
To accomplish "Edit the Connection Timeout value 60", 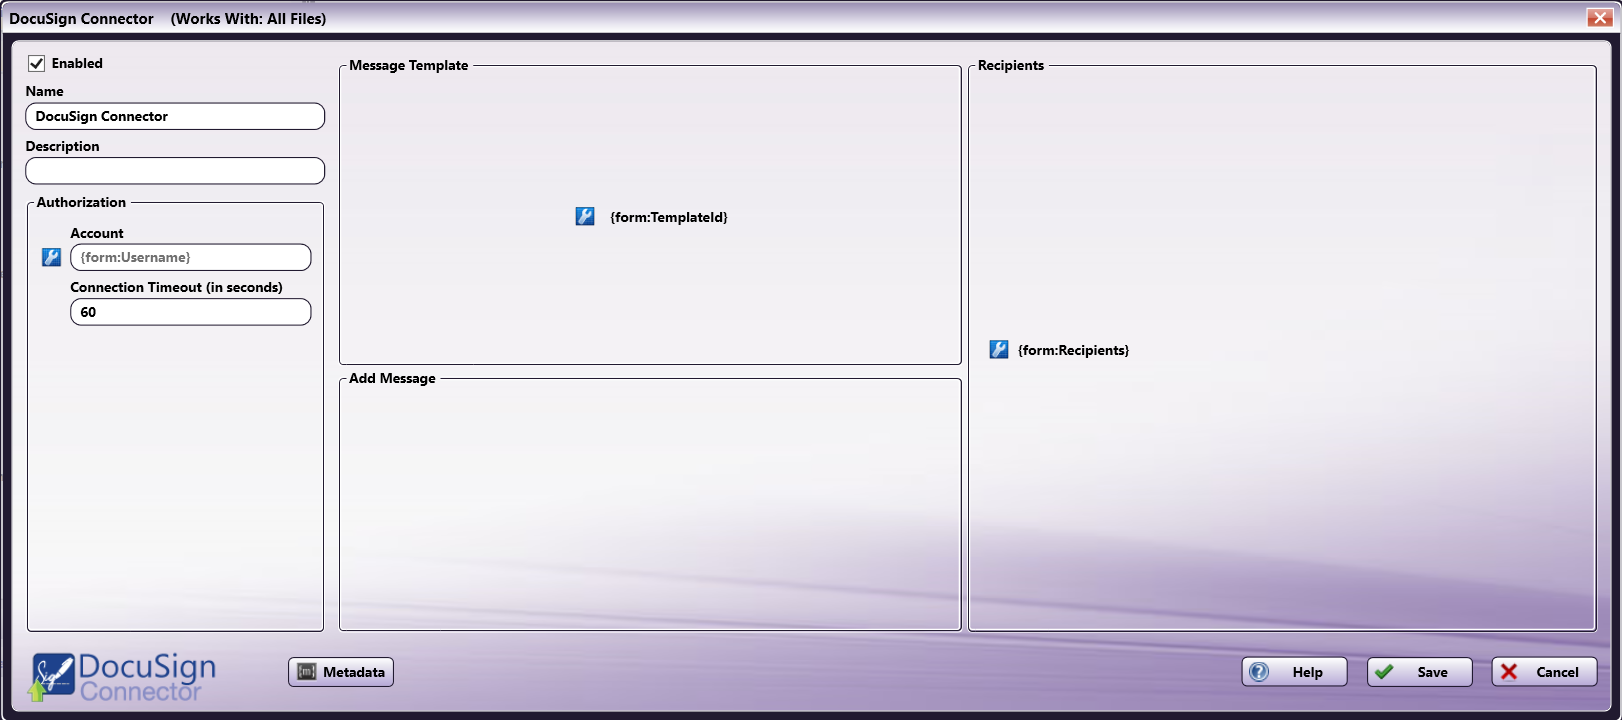I will tap(191, 312).
